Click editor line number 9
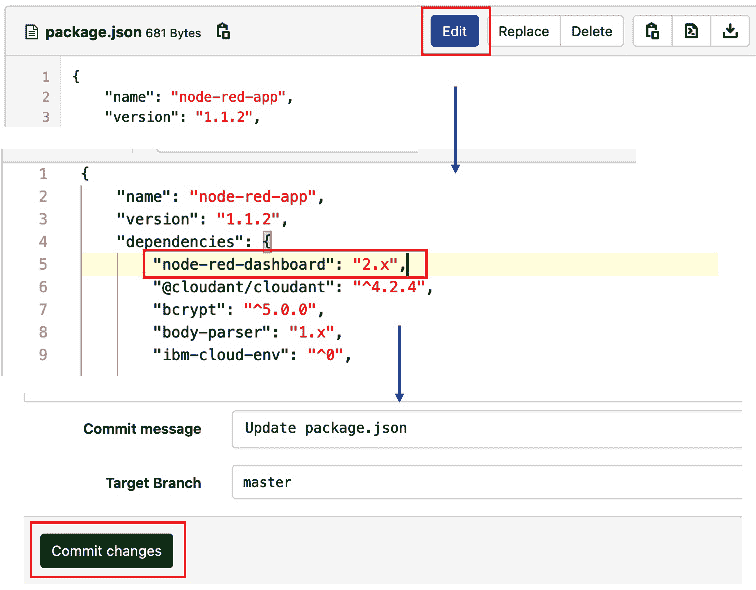 [x=43, y=355]
